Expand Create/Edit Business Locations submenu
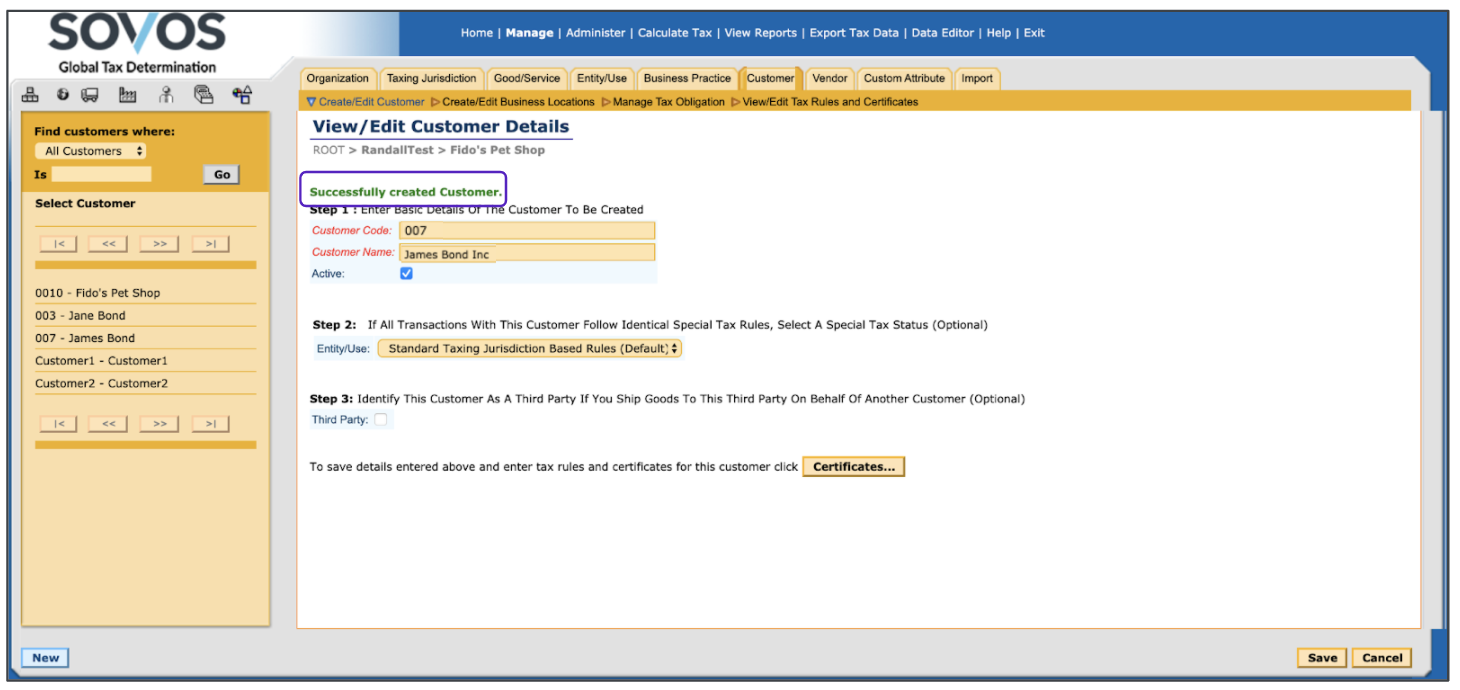 pos(517,102)
